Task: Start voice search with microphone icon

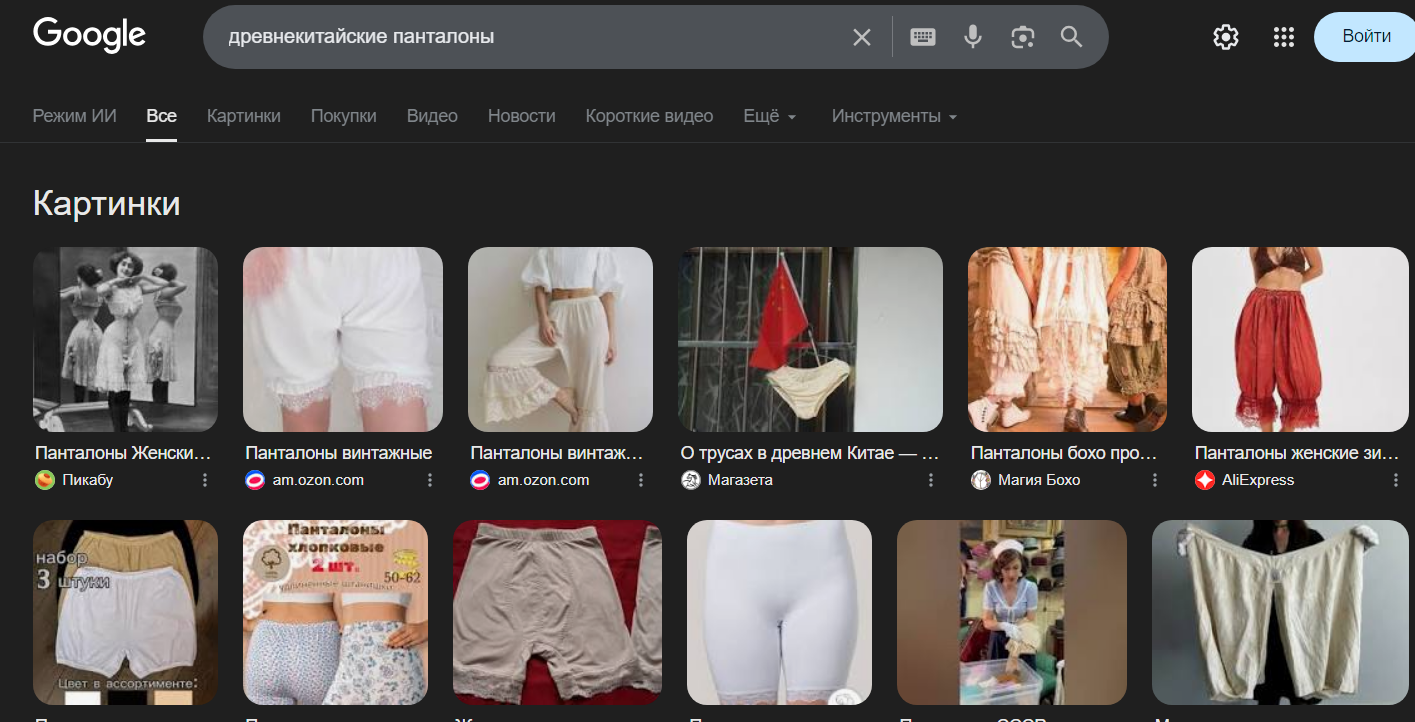Action: tap(972, 37)
